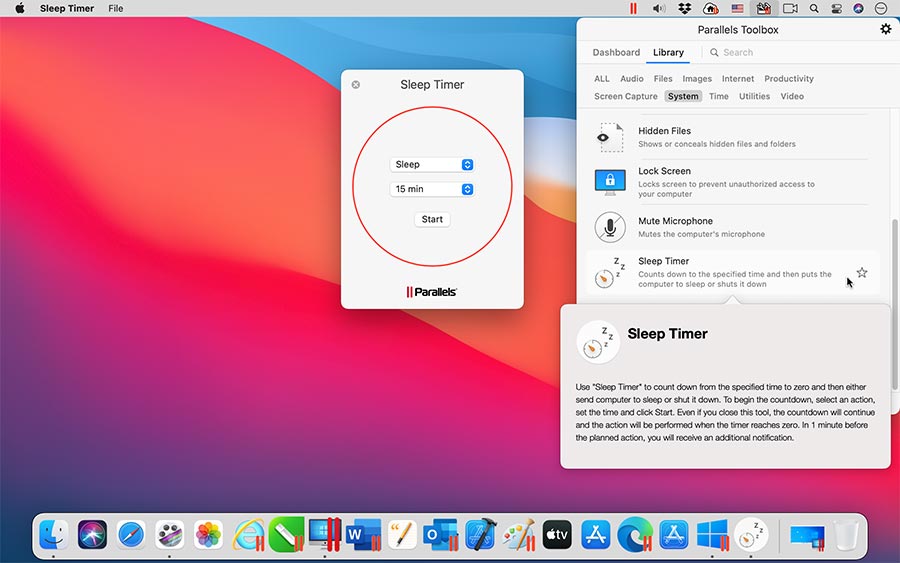The height and width of the screenshot is (563, 900).
Task: Open Parallels Toolbox settings gear
Action: coord(885,29)
